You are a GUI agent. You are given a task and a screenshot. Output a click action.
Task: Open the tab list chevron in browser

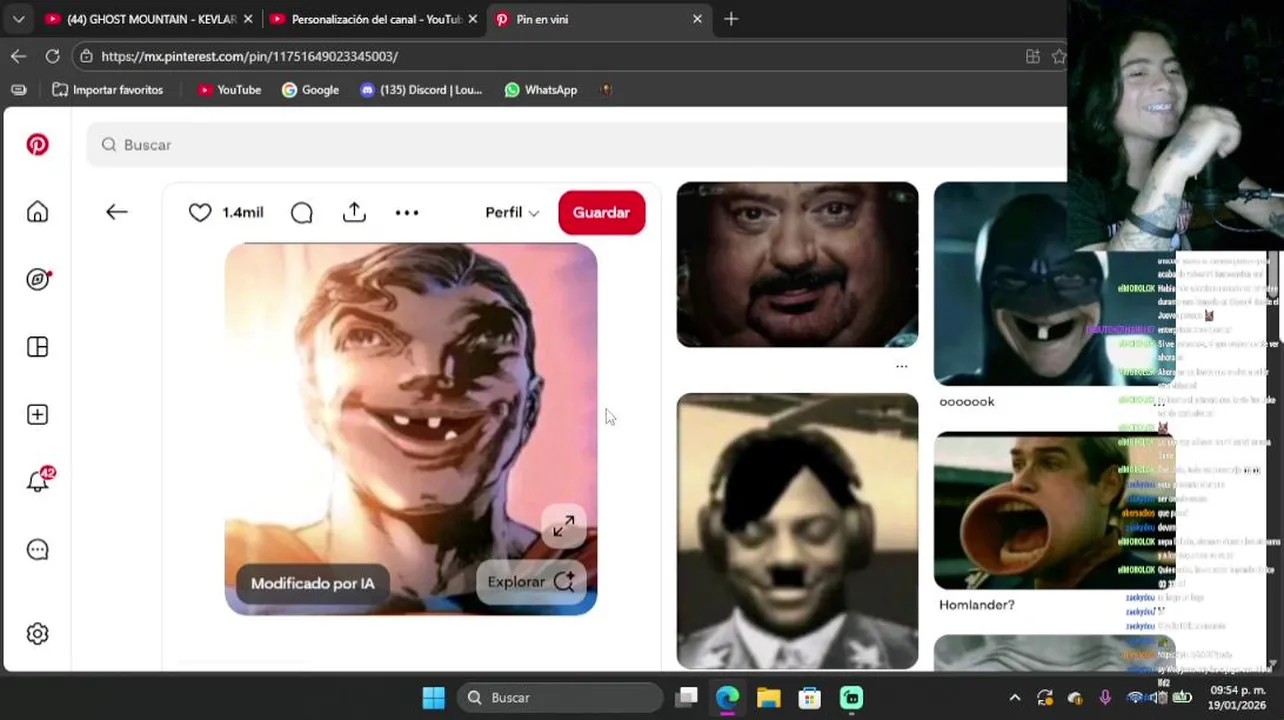[18, 19]
